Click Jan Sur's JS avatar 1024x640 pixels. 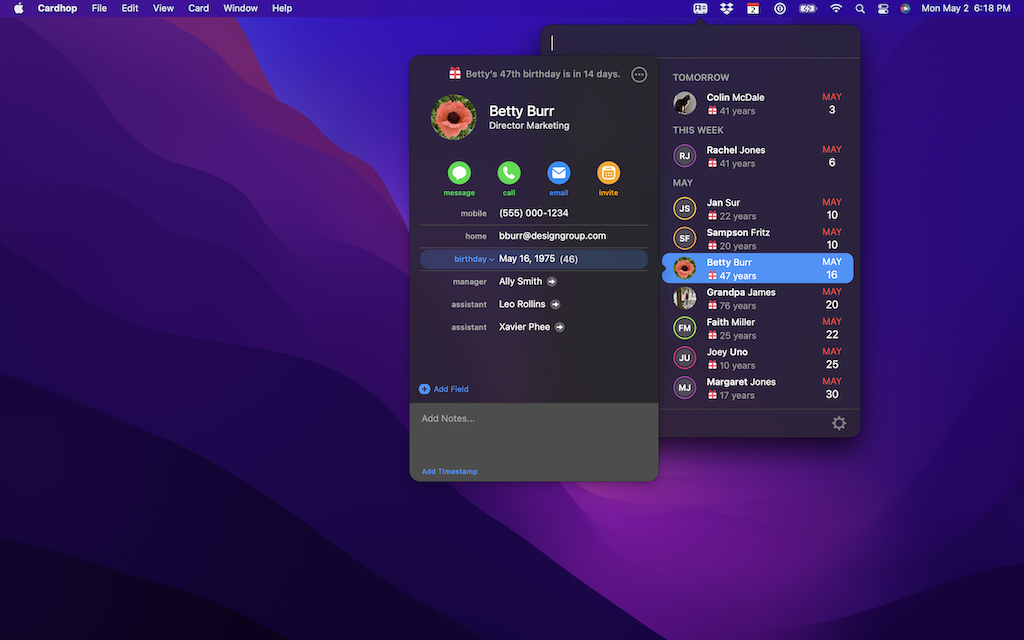pos(684,209)
